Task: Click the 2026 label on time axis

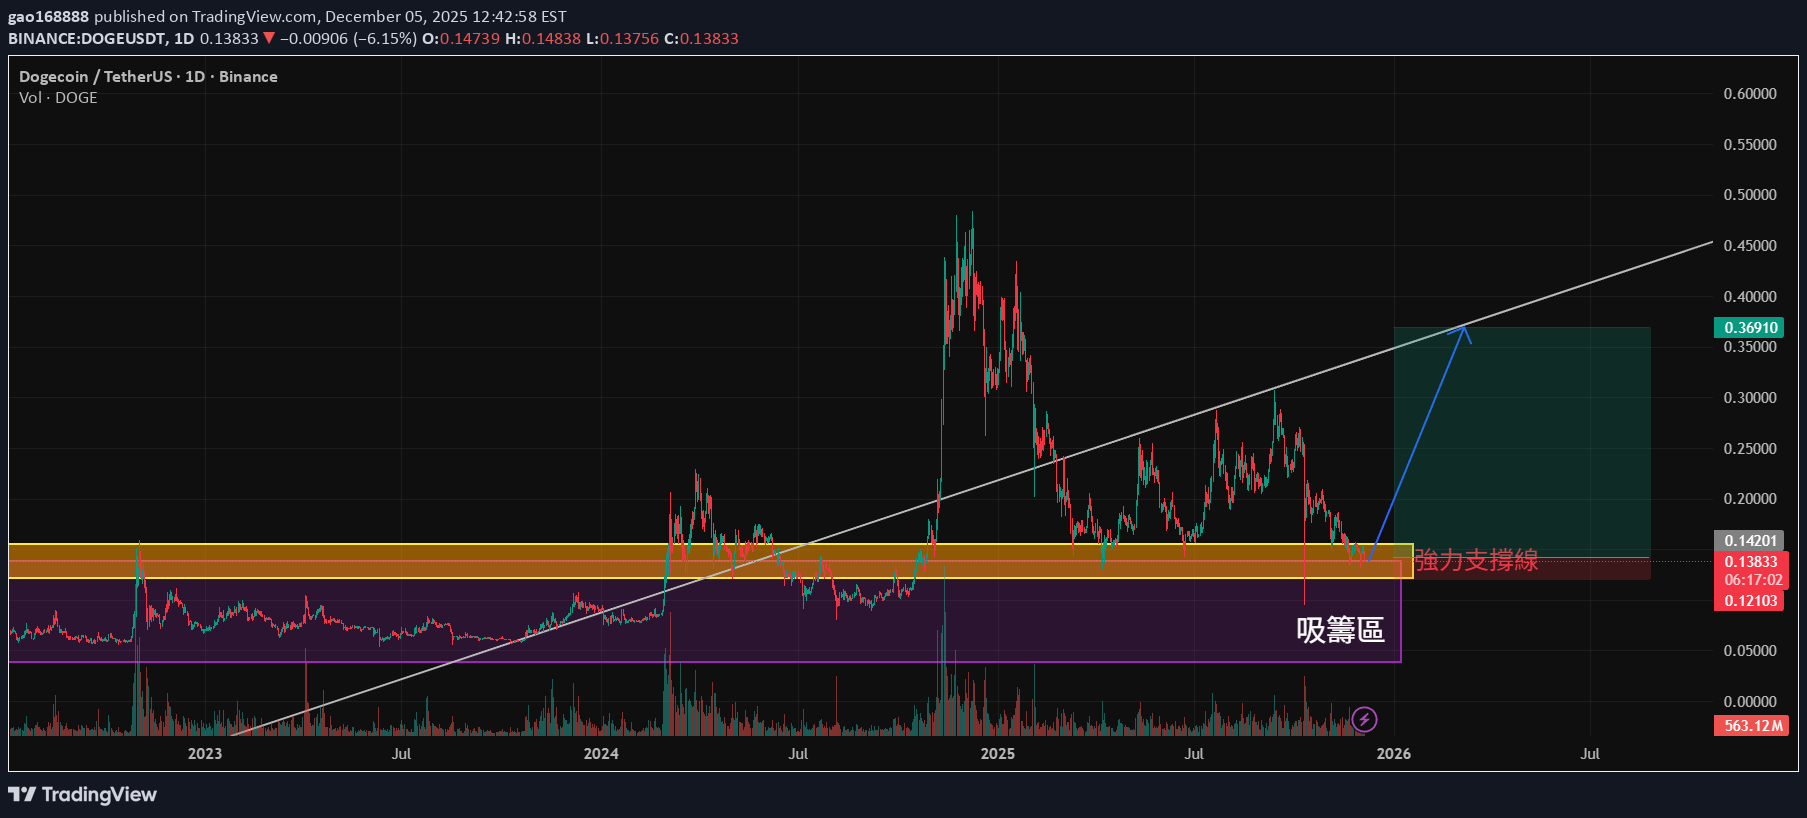Action: click(1393, 754)
